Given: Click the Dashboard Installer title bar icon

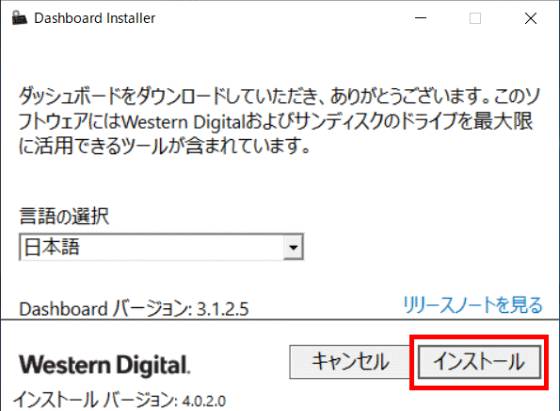Looking at the screenshot, I should click(20, 18).
